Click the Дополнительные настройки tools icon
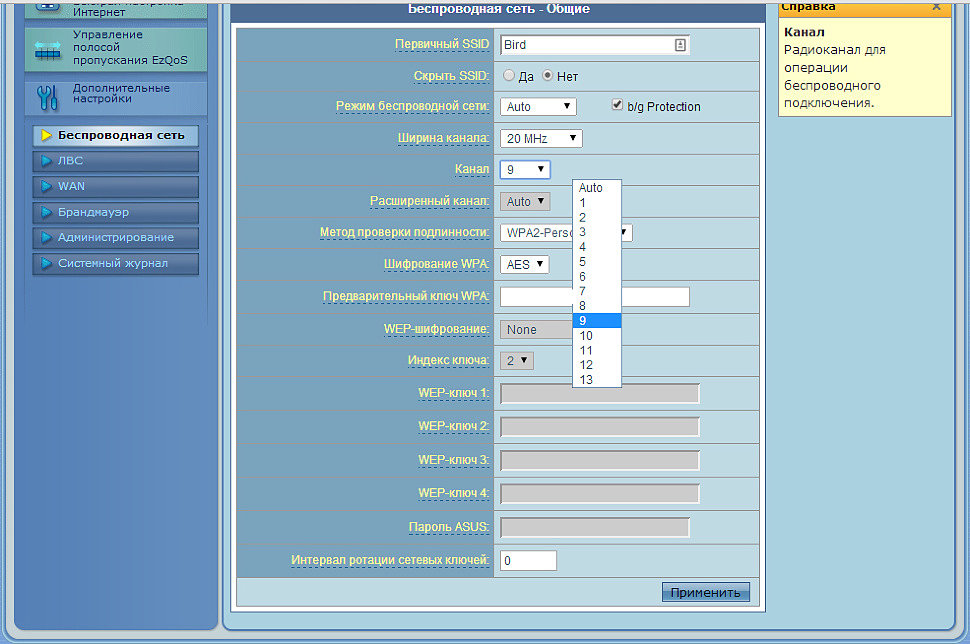Viewport: 970px width, 644px height. [48, 96]
